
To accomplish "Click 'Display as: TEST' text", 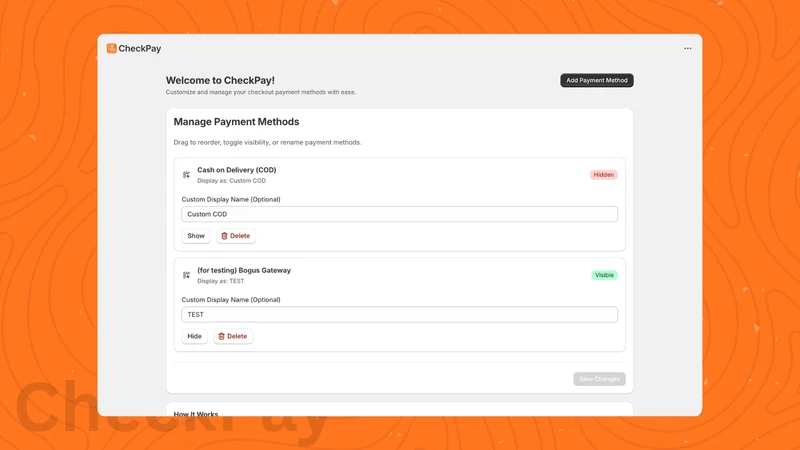I will (x=220, y=281).
